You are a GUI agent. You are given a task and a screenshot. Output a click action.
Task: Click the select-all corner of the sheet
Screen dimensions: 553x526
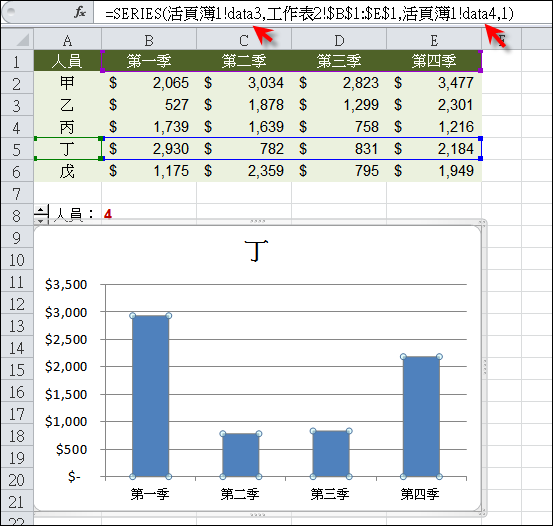click(x=18, y=39)
